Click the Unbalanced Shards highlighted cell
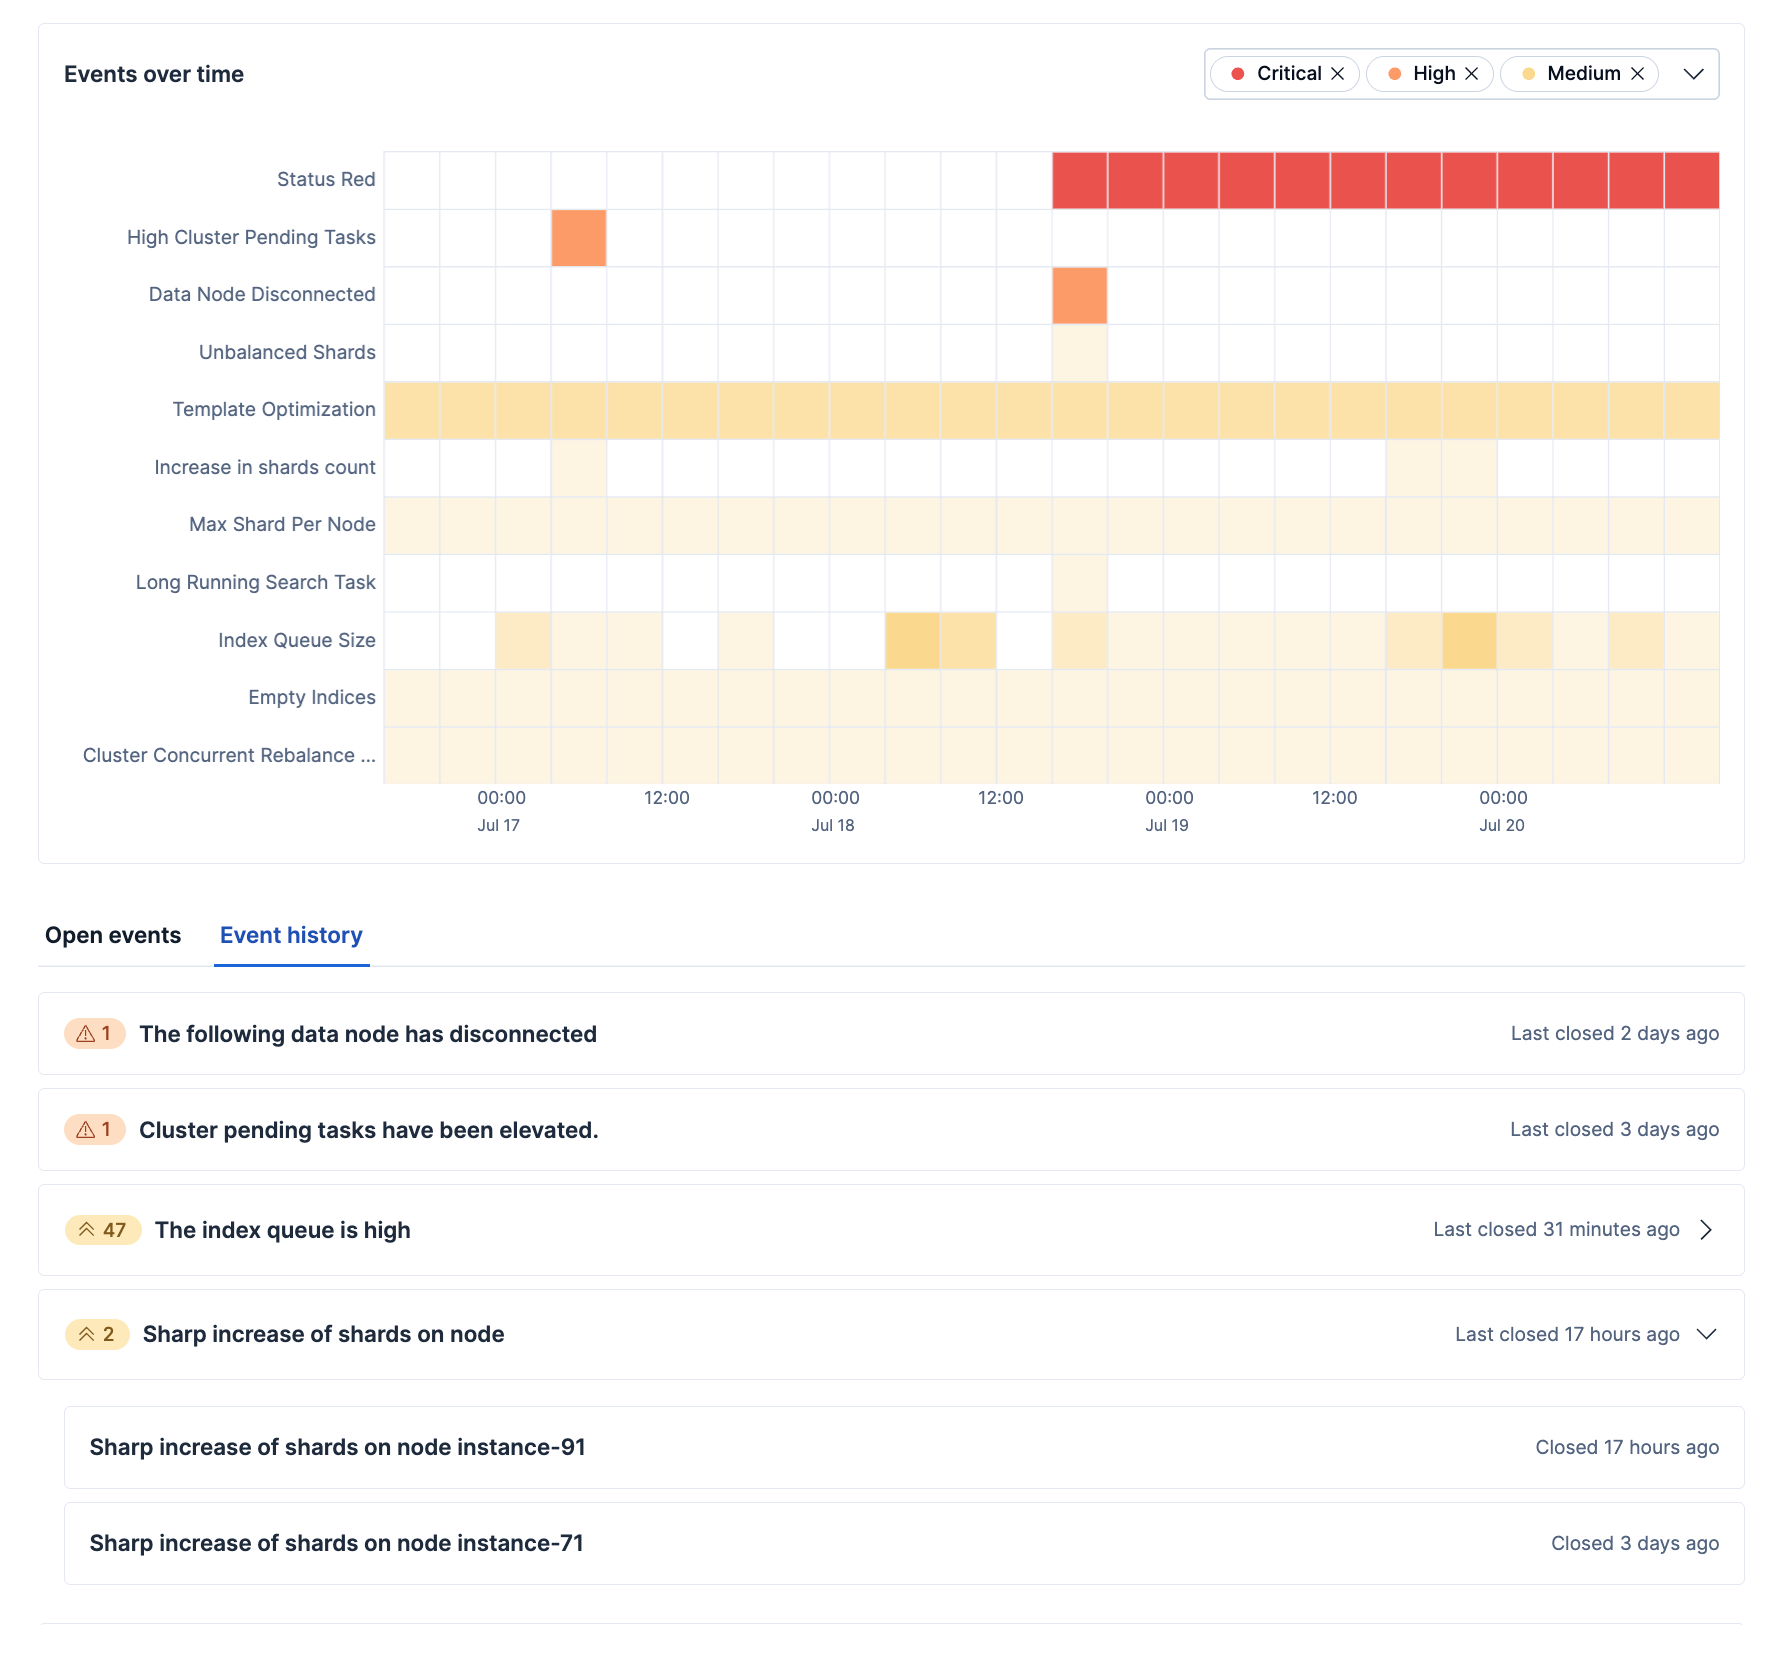 (x=1080, y=353)
